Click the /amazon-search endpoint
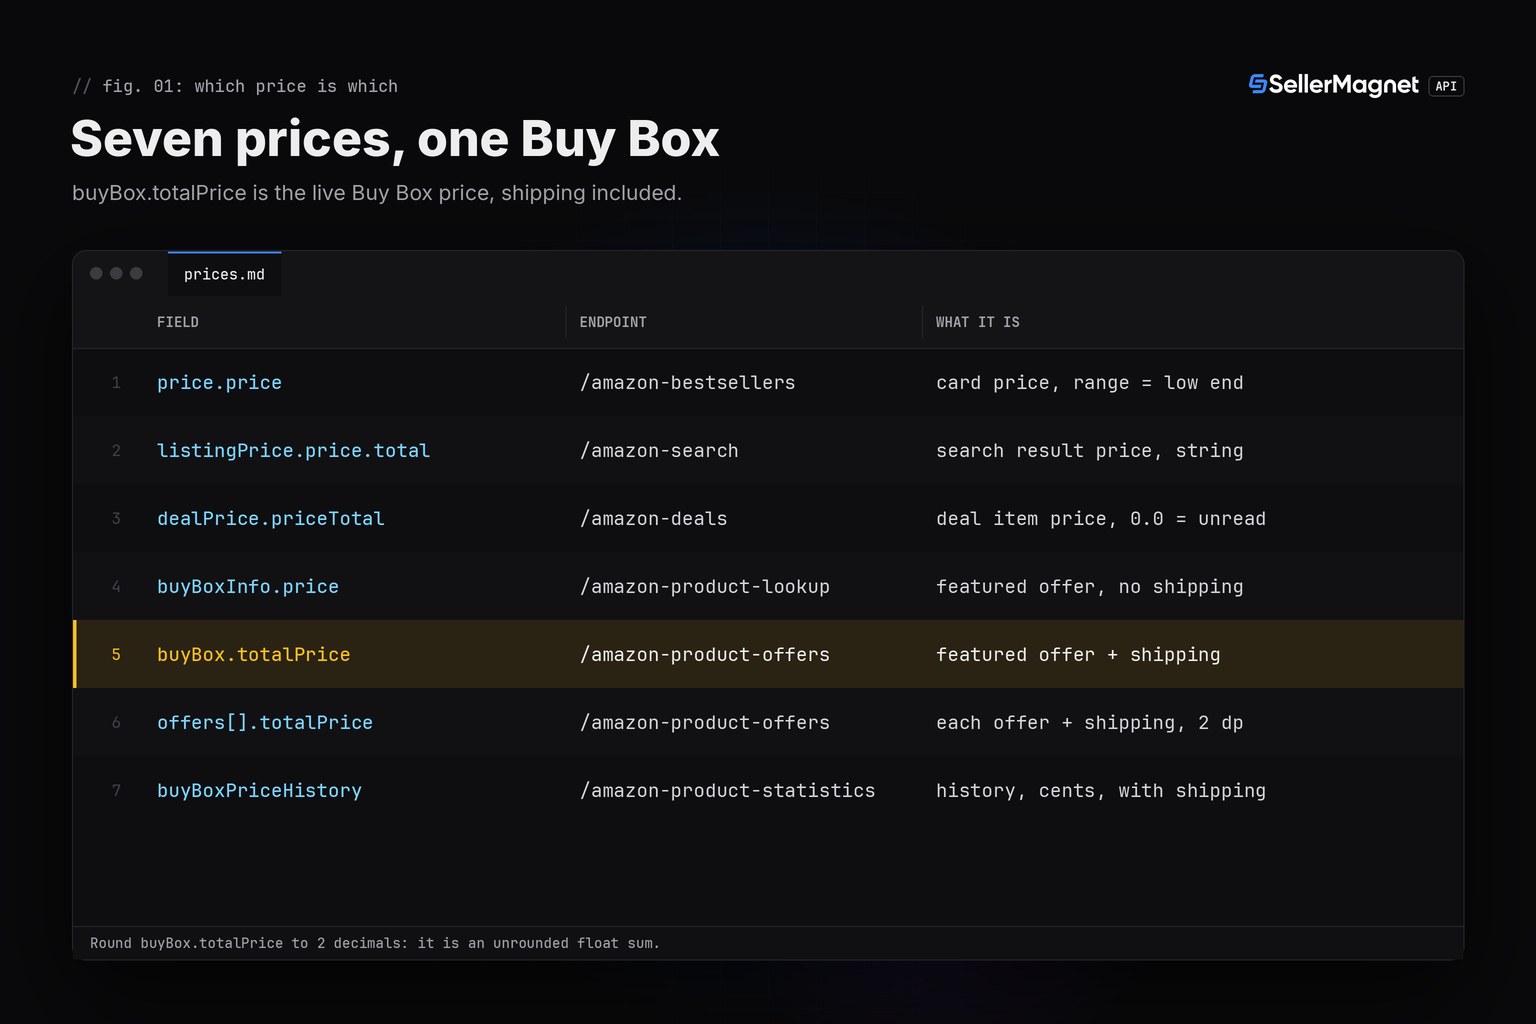Viewport: 1536px width, 1024px height. pyautogui.click(x=659, y=451)
